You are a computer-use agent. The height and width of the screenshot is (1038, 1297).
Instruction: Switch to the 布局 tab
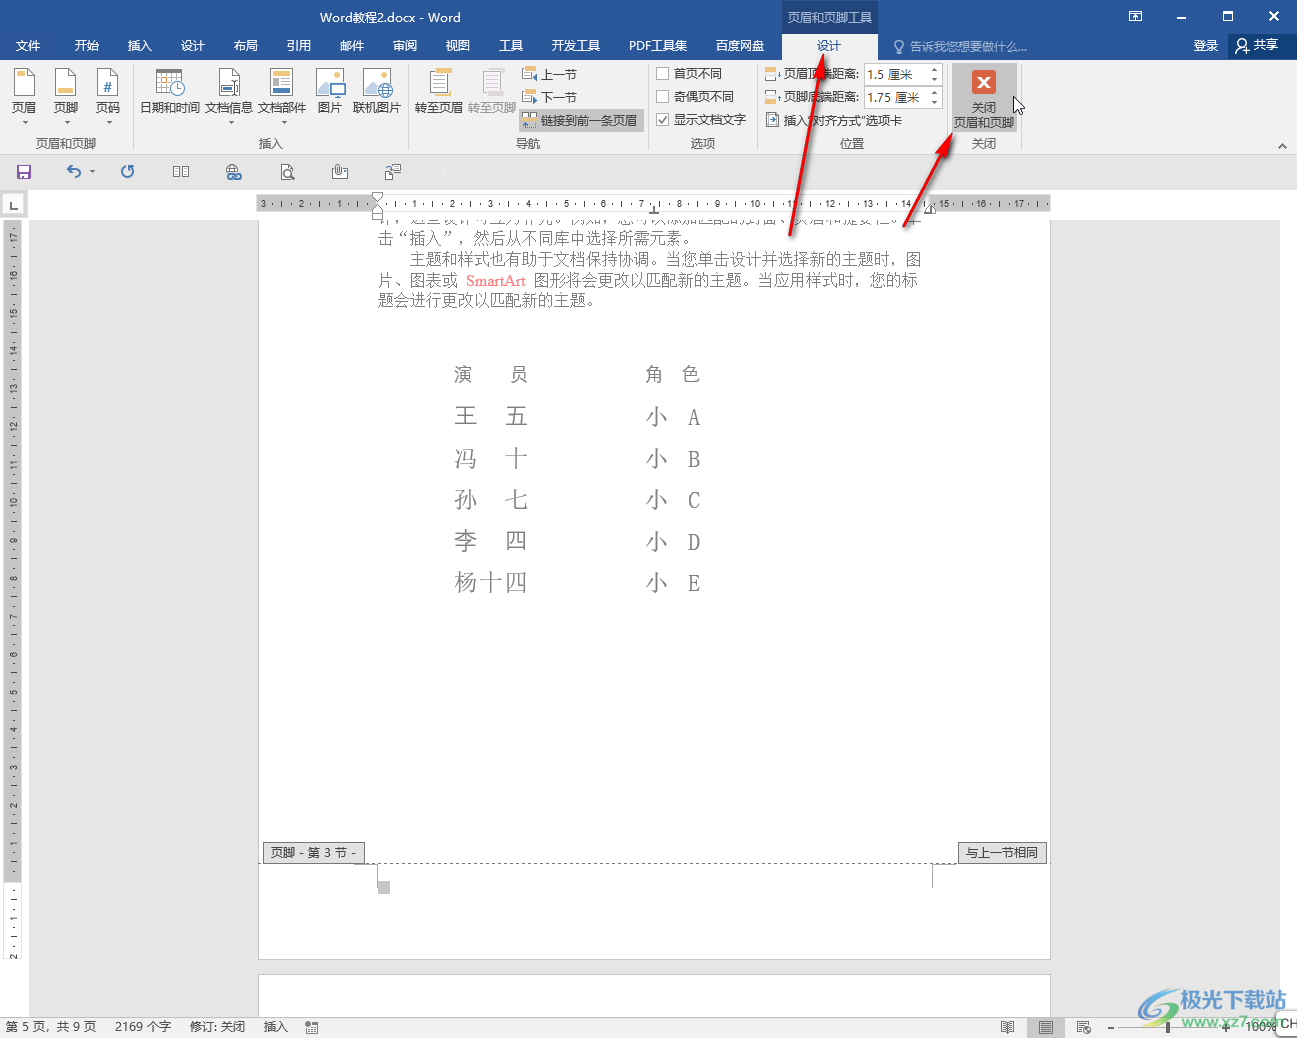pyautogui.click(x=246, y=46)
